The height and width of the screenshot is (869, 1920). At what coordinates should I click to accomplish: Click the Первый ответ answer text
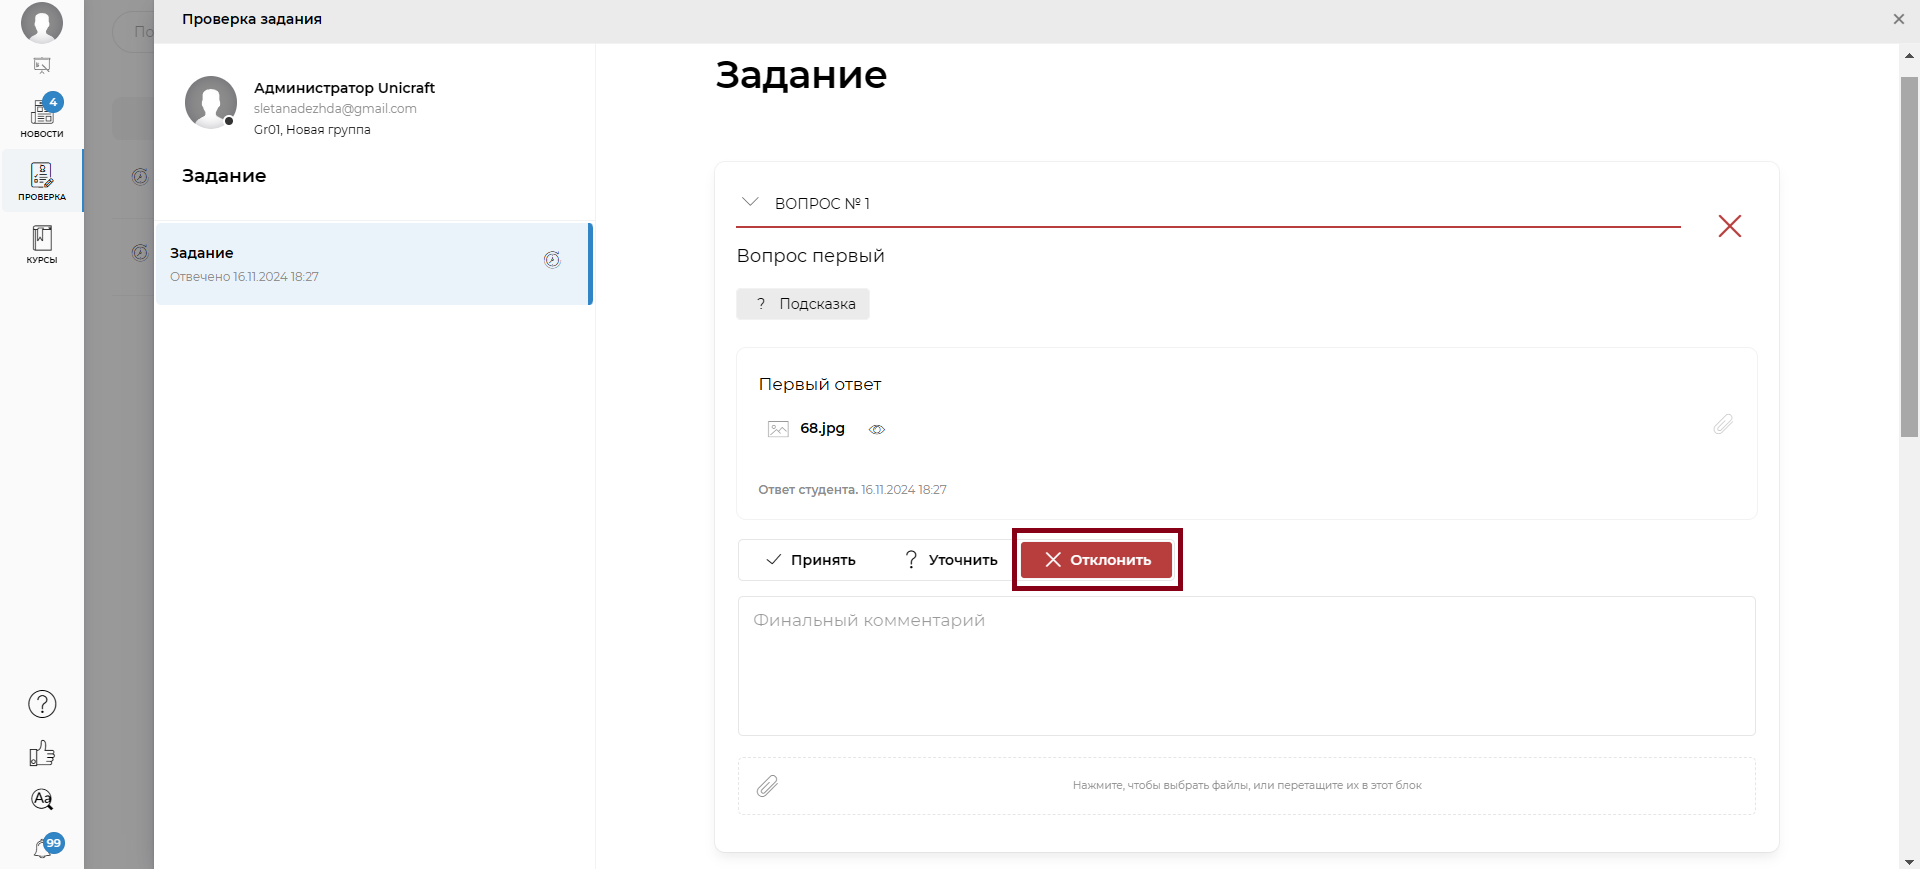click(x=820, y=384)
